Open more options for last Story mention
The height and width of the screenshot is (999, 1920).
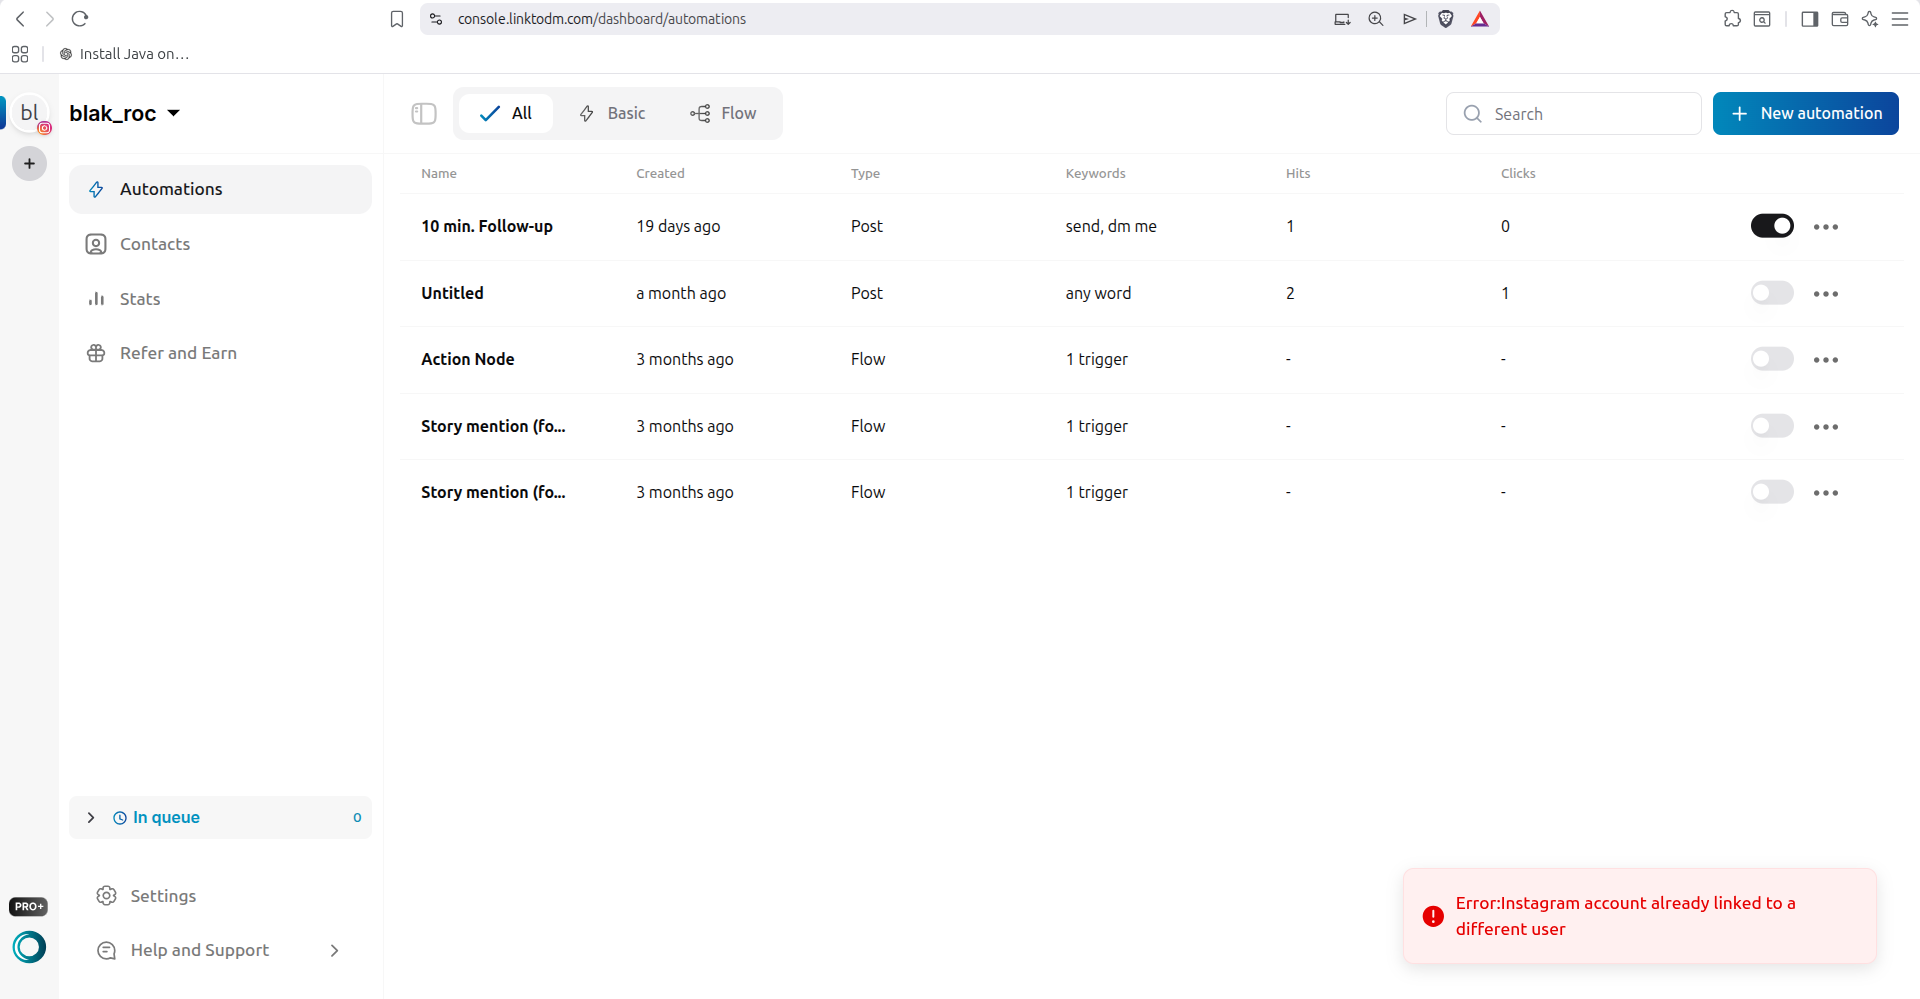click(x=1826, y=493)
